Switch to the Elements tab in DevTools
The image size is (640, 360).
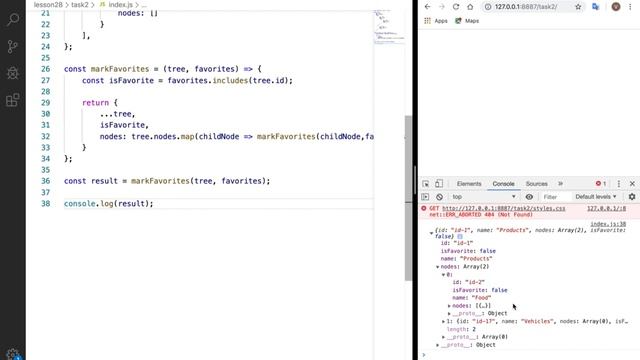469,184
